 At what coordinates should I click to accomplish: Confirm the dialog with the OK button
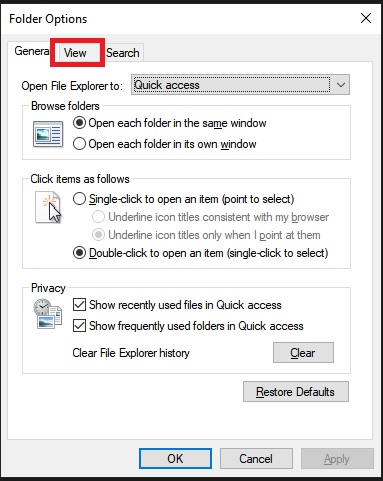175,459
